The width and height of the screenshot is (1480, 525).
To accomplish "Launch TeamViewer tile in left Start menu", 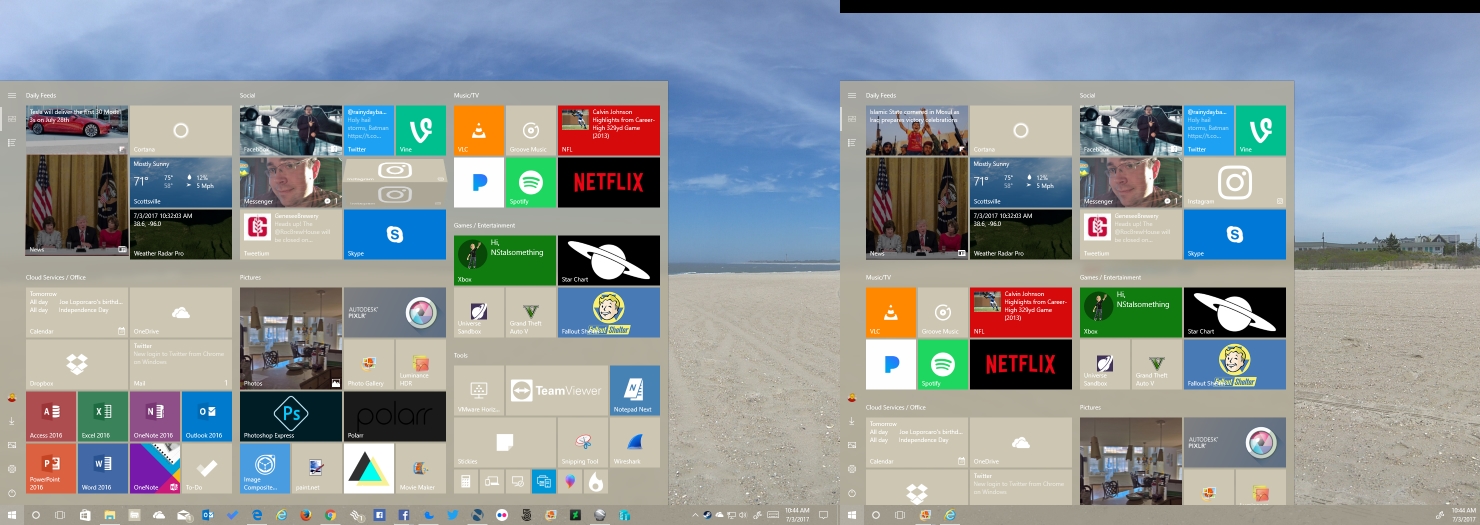I will 557,390.
